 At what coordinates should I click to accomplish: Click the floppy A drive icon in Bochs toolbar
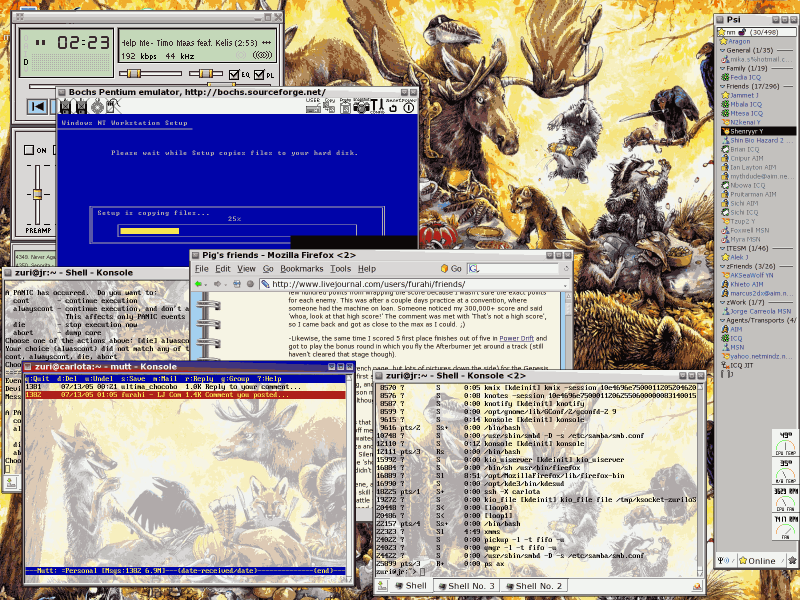[x=66, y=106]
